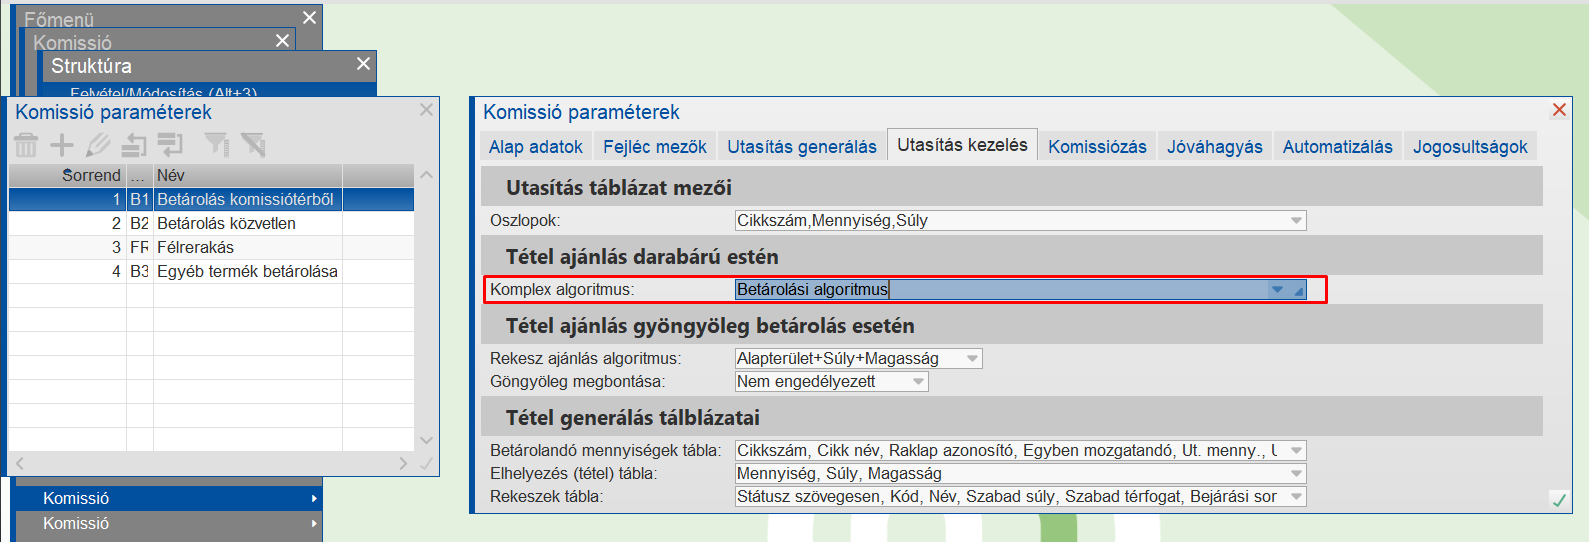This screenshot has height=542, width=1589.
Task: Click the move-row-up reorder icon
Action: click(x=134, y=146)
